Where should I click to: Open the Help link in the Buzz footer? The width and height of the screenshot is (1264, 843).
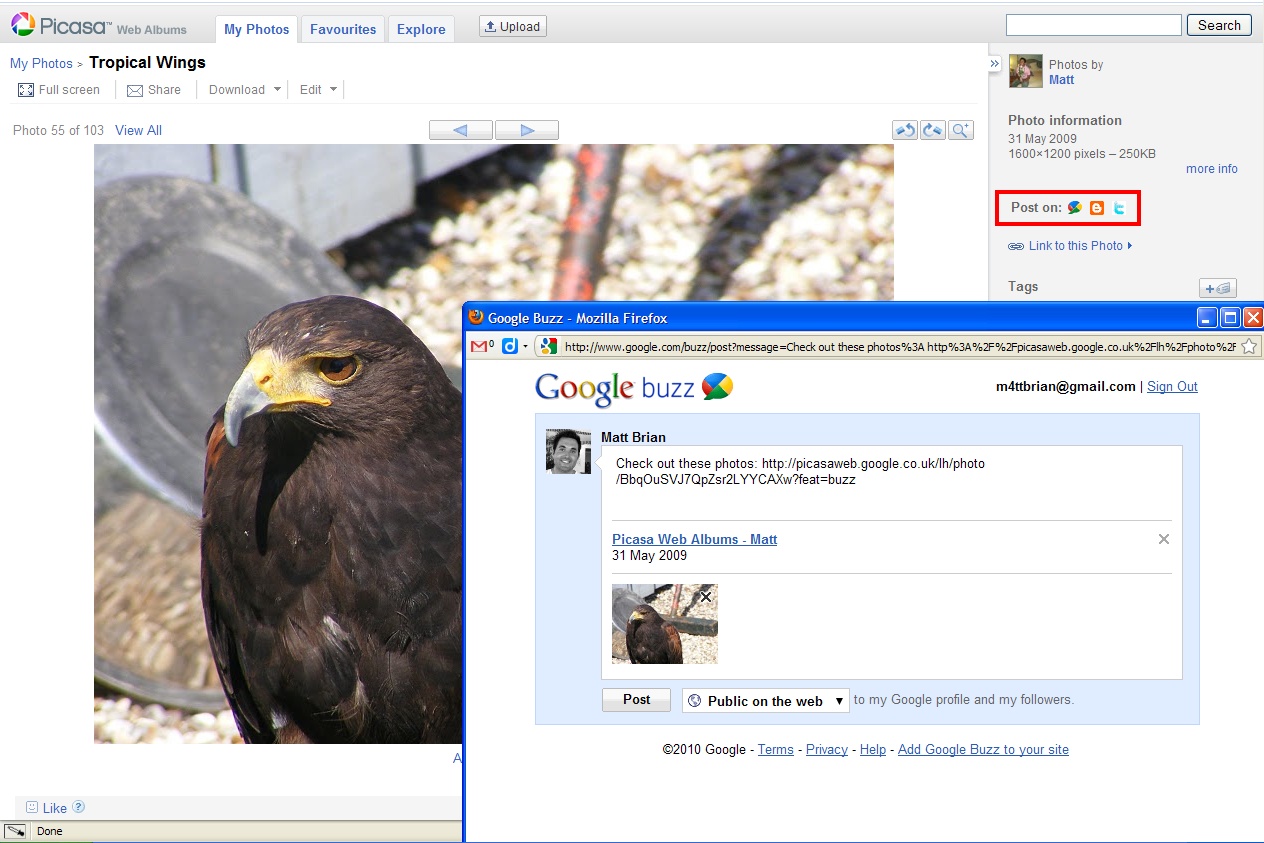click(873, 749)
